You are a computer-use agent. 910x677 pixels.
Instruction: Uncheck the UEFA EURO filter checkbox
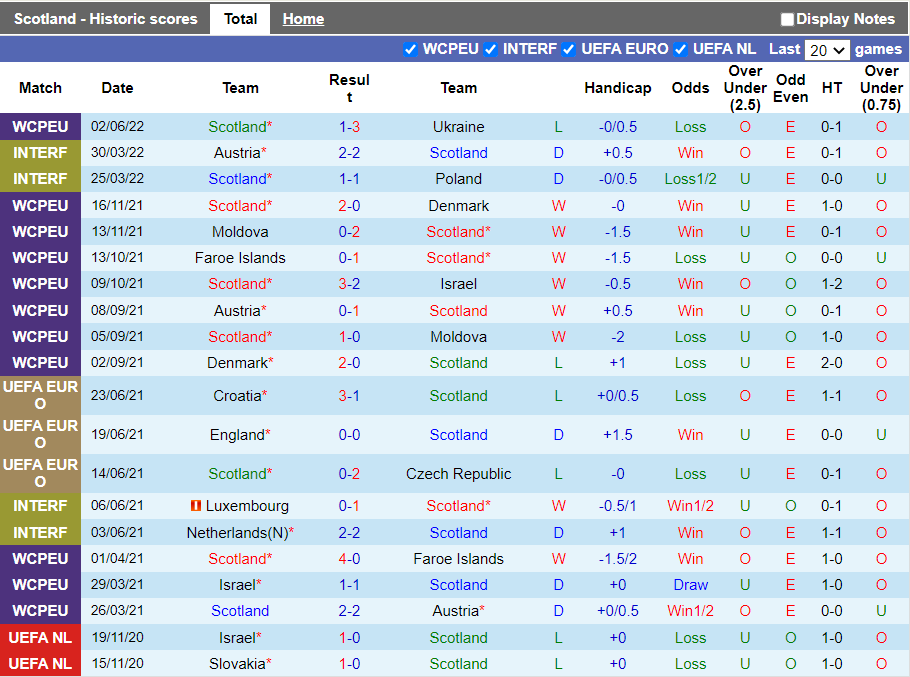[x=569, y=49]
